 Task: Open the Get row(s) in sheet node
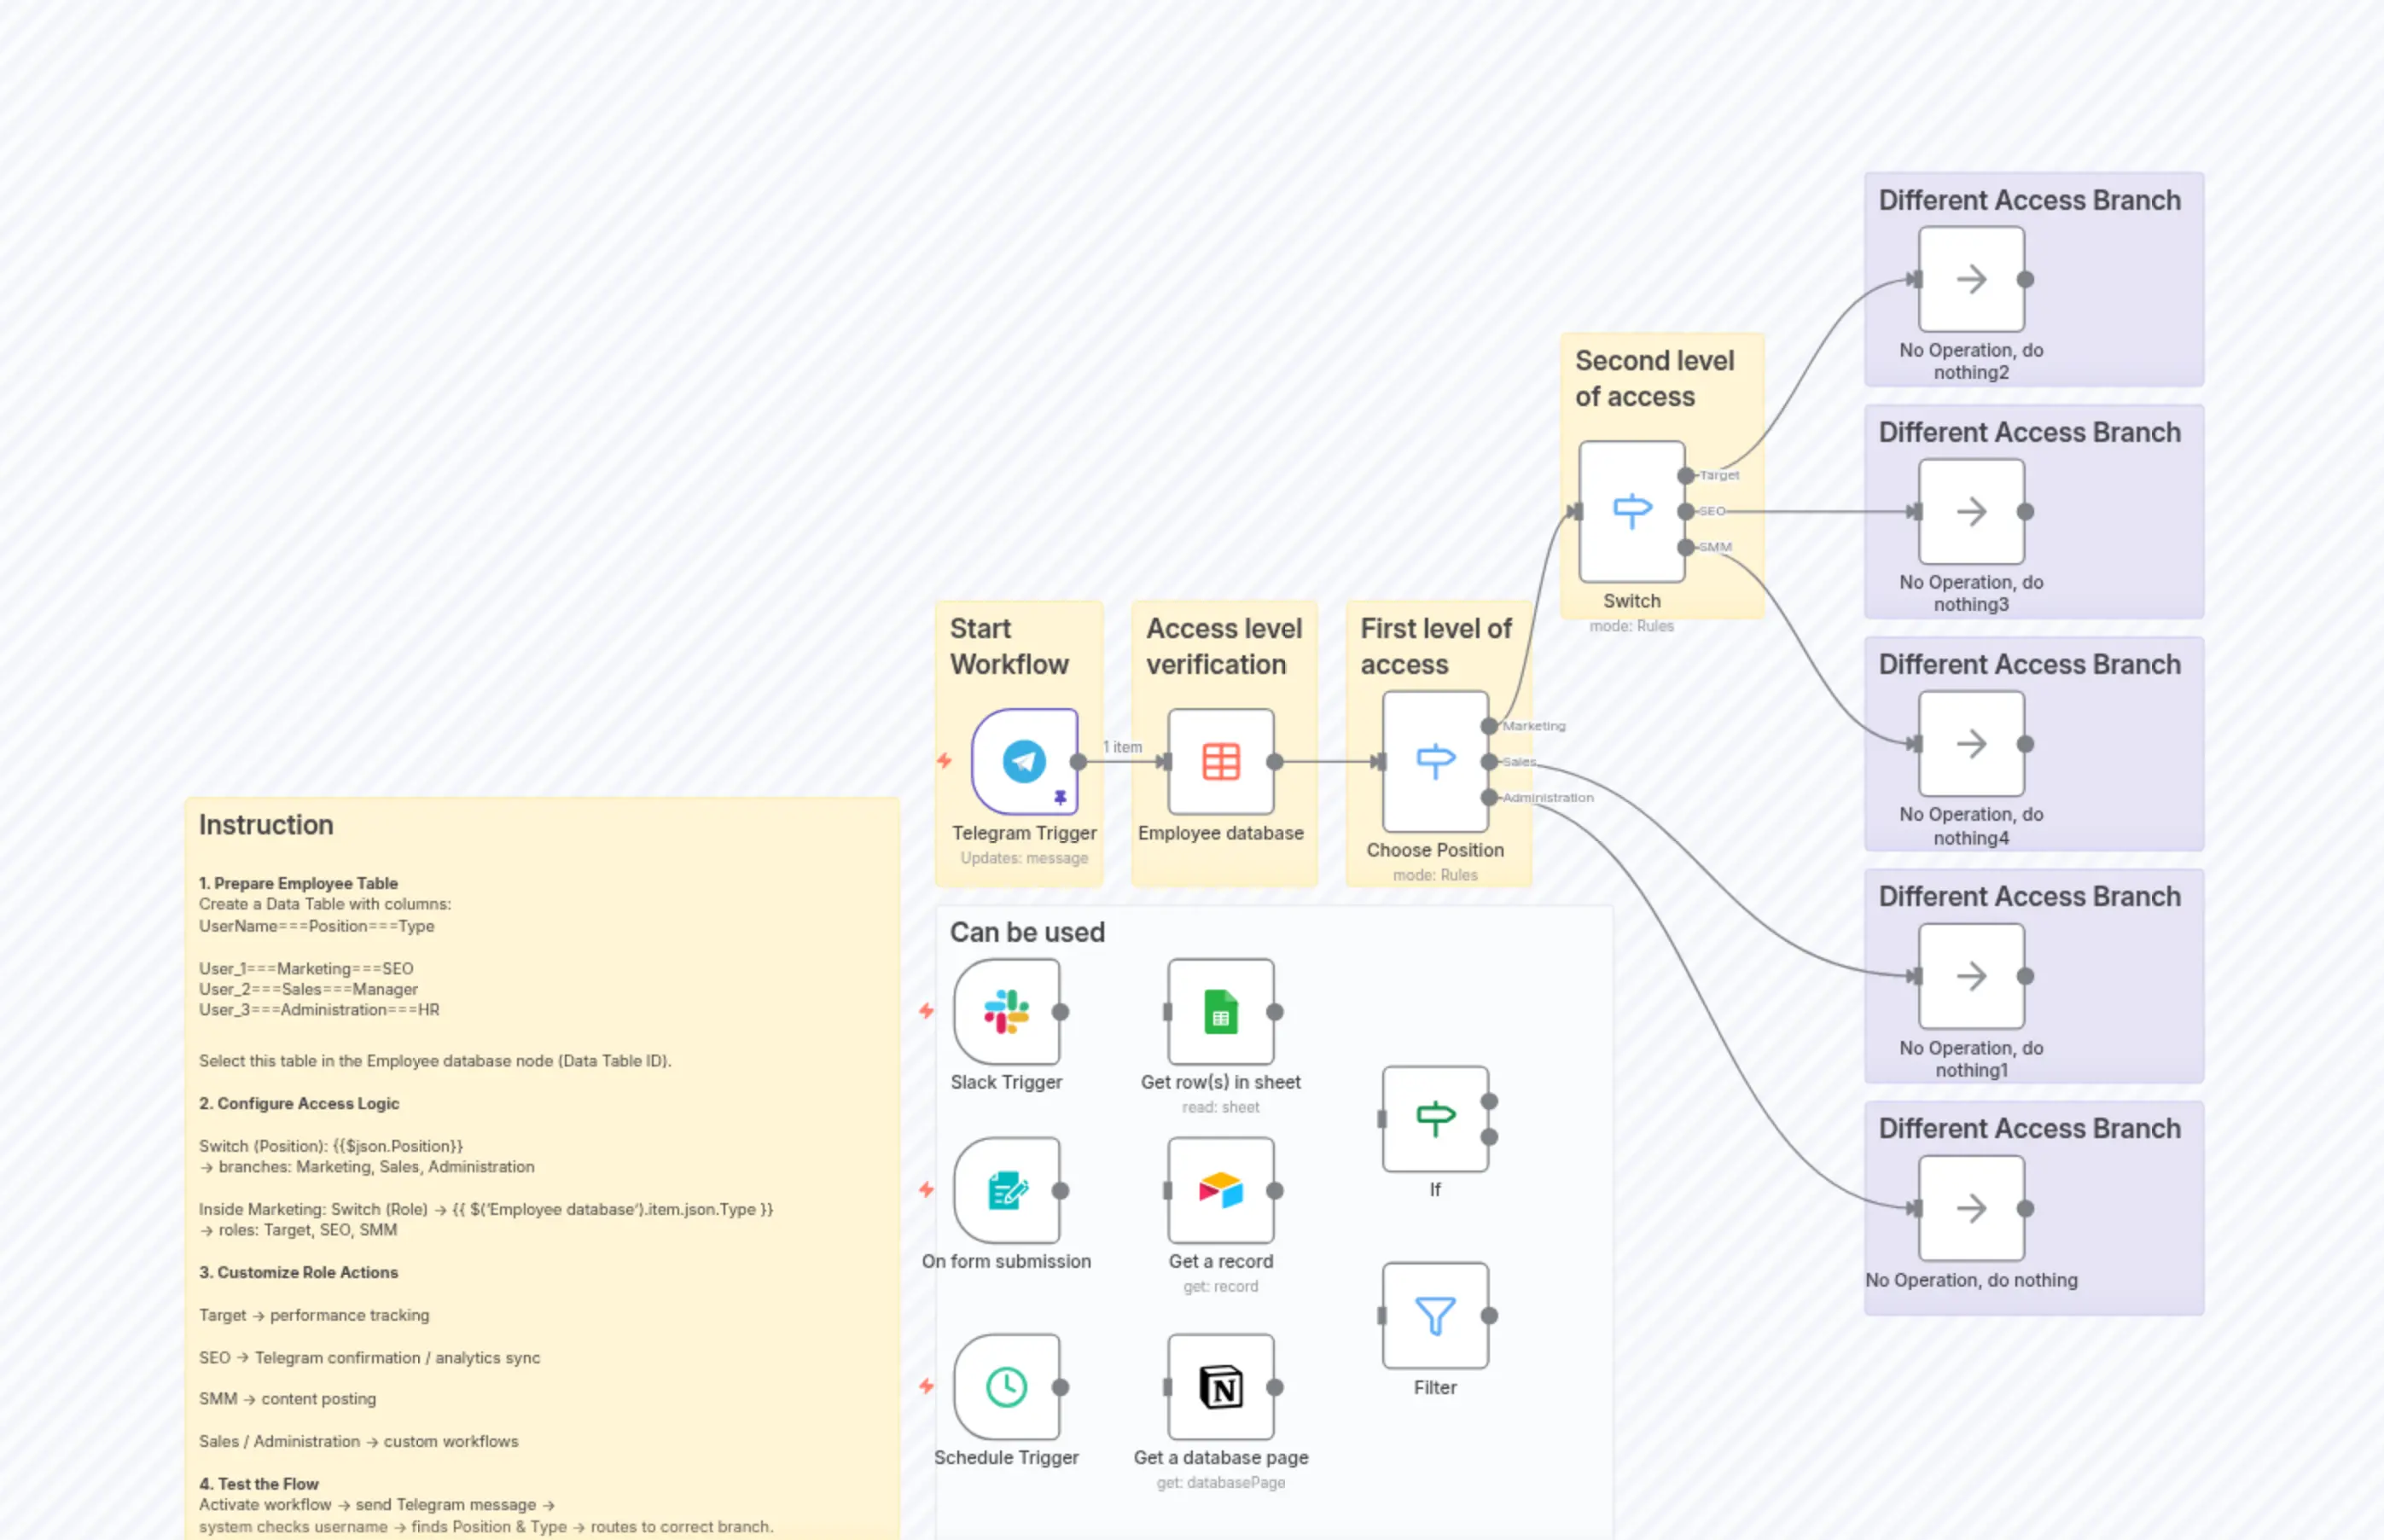coord(1220,1012)
